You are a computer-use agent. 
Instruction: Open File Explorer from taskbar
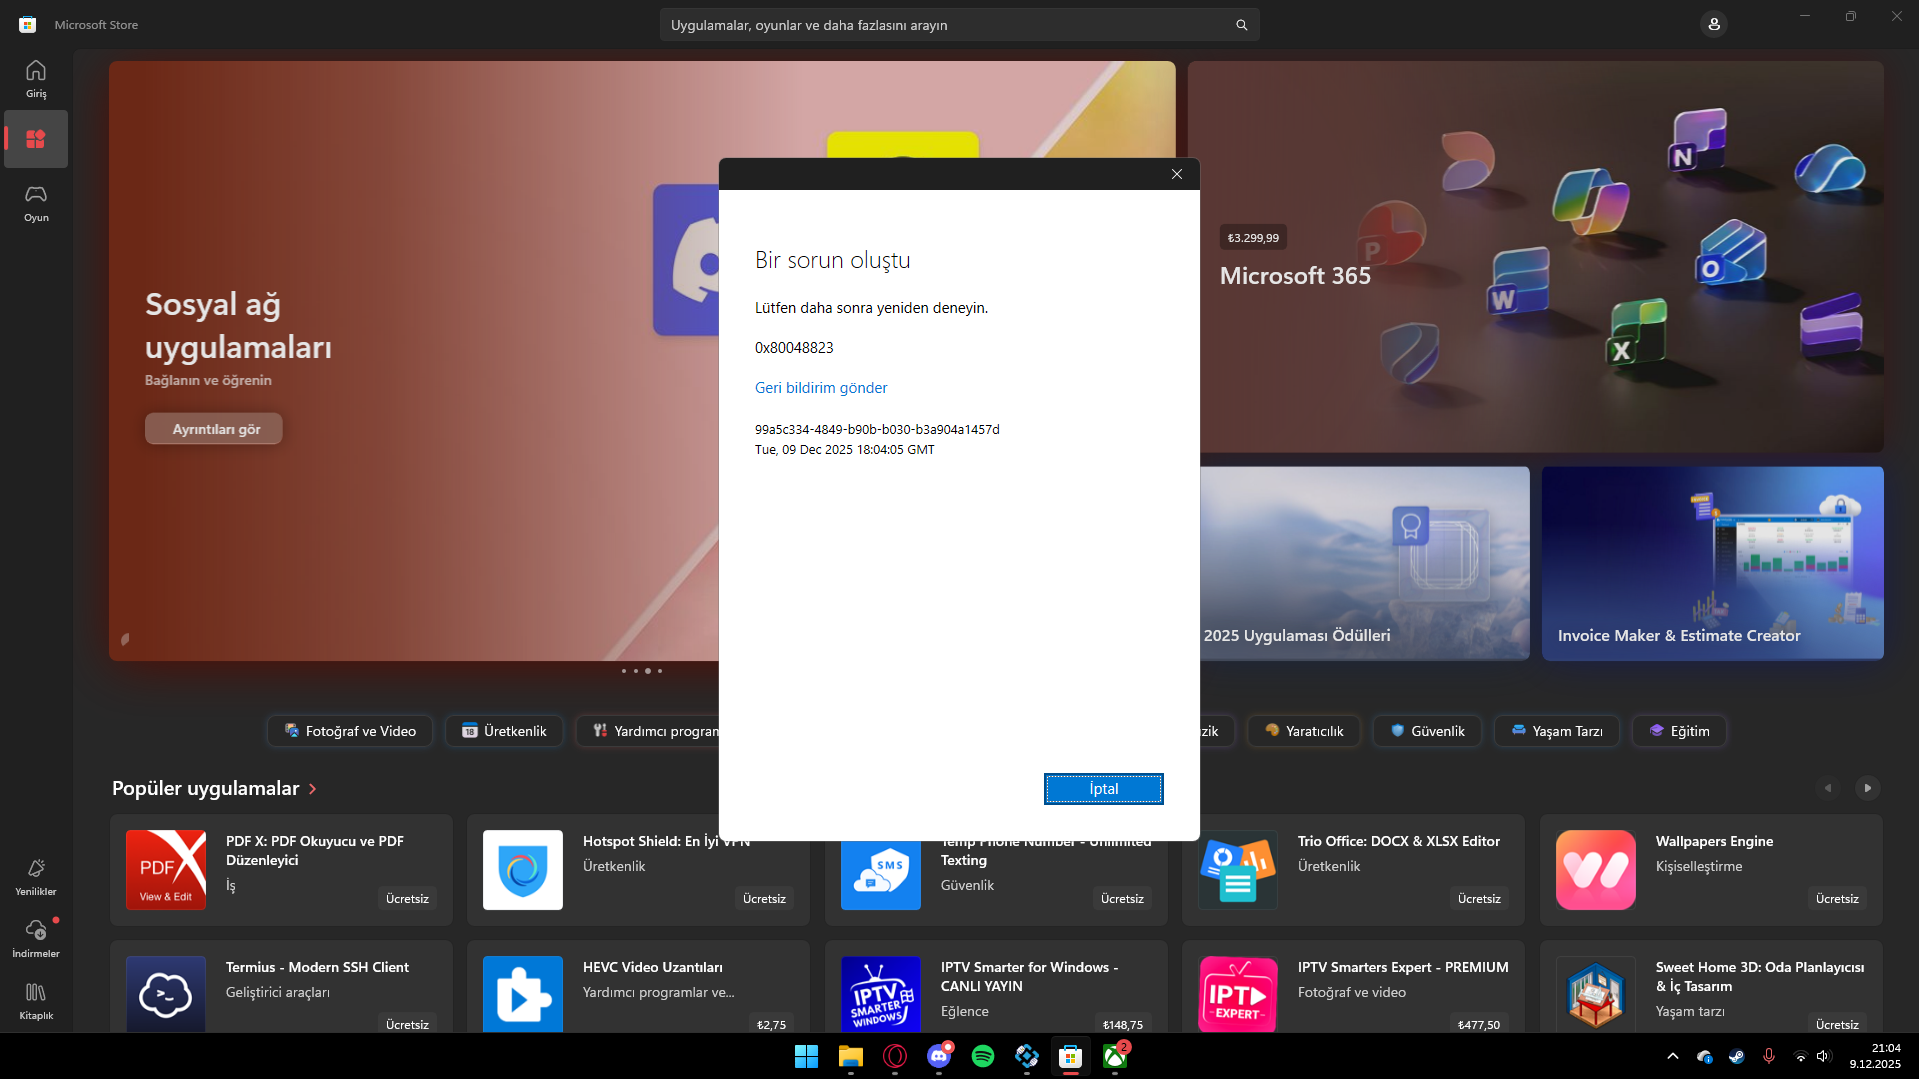pos(850,1056)
